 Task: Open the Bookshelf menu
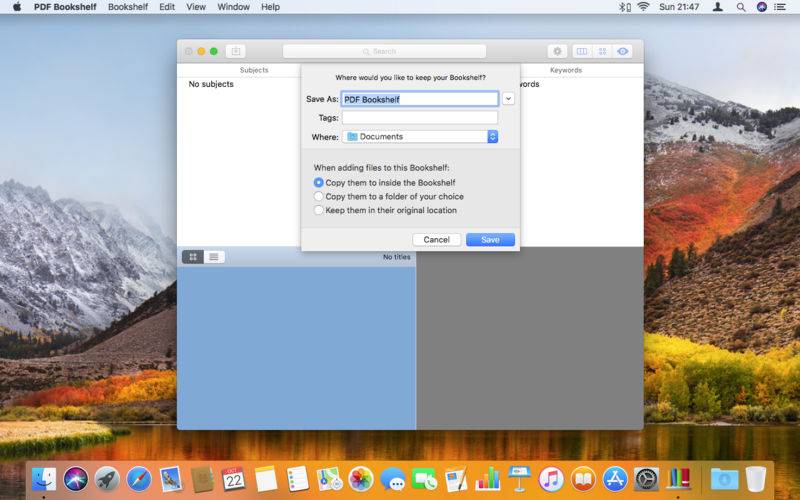click(128, 7)
